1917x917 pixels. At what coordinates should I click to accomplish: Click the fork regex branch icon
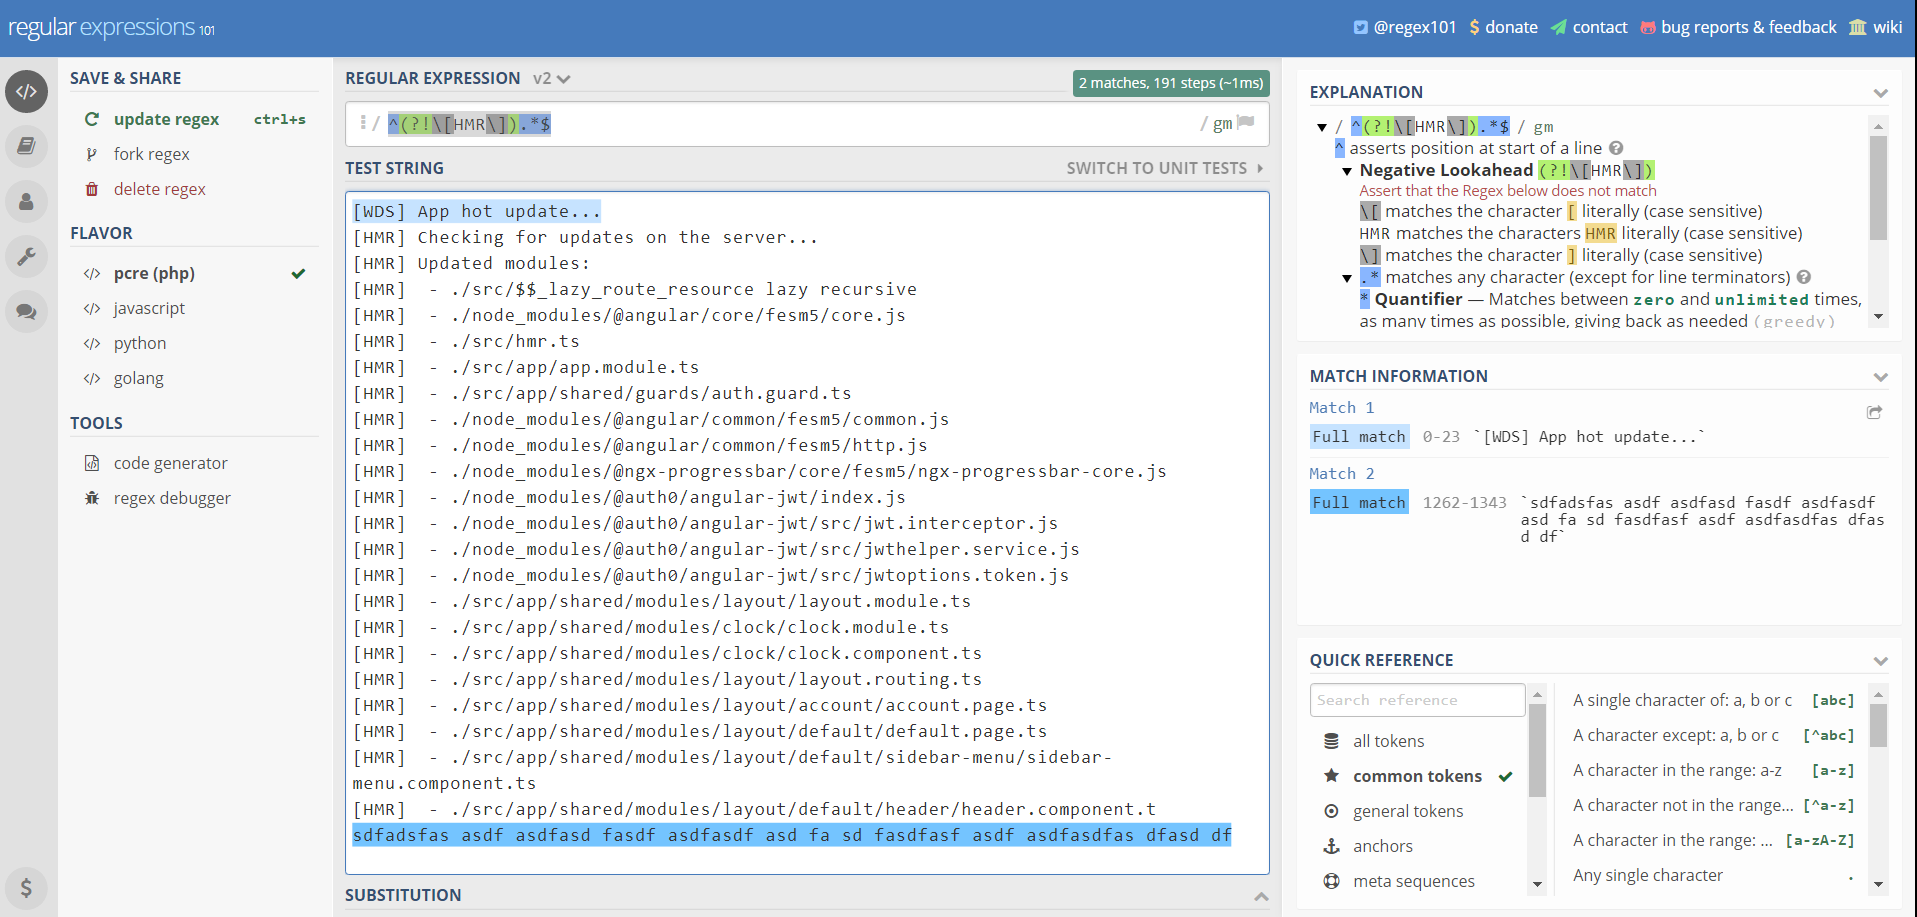point(92,154)
